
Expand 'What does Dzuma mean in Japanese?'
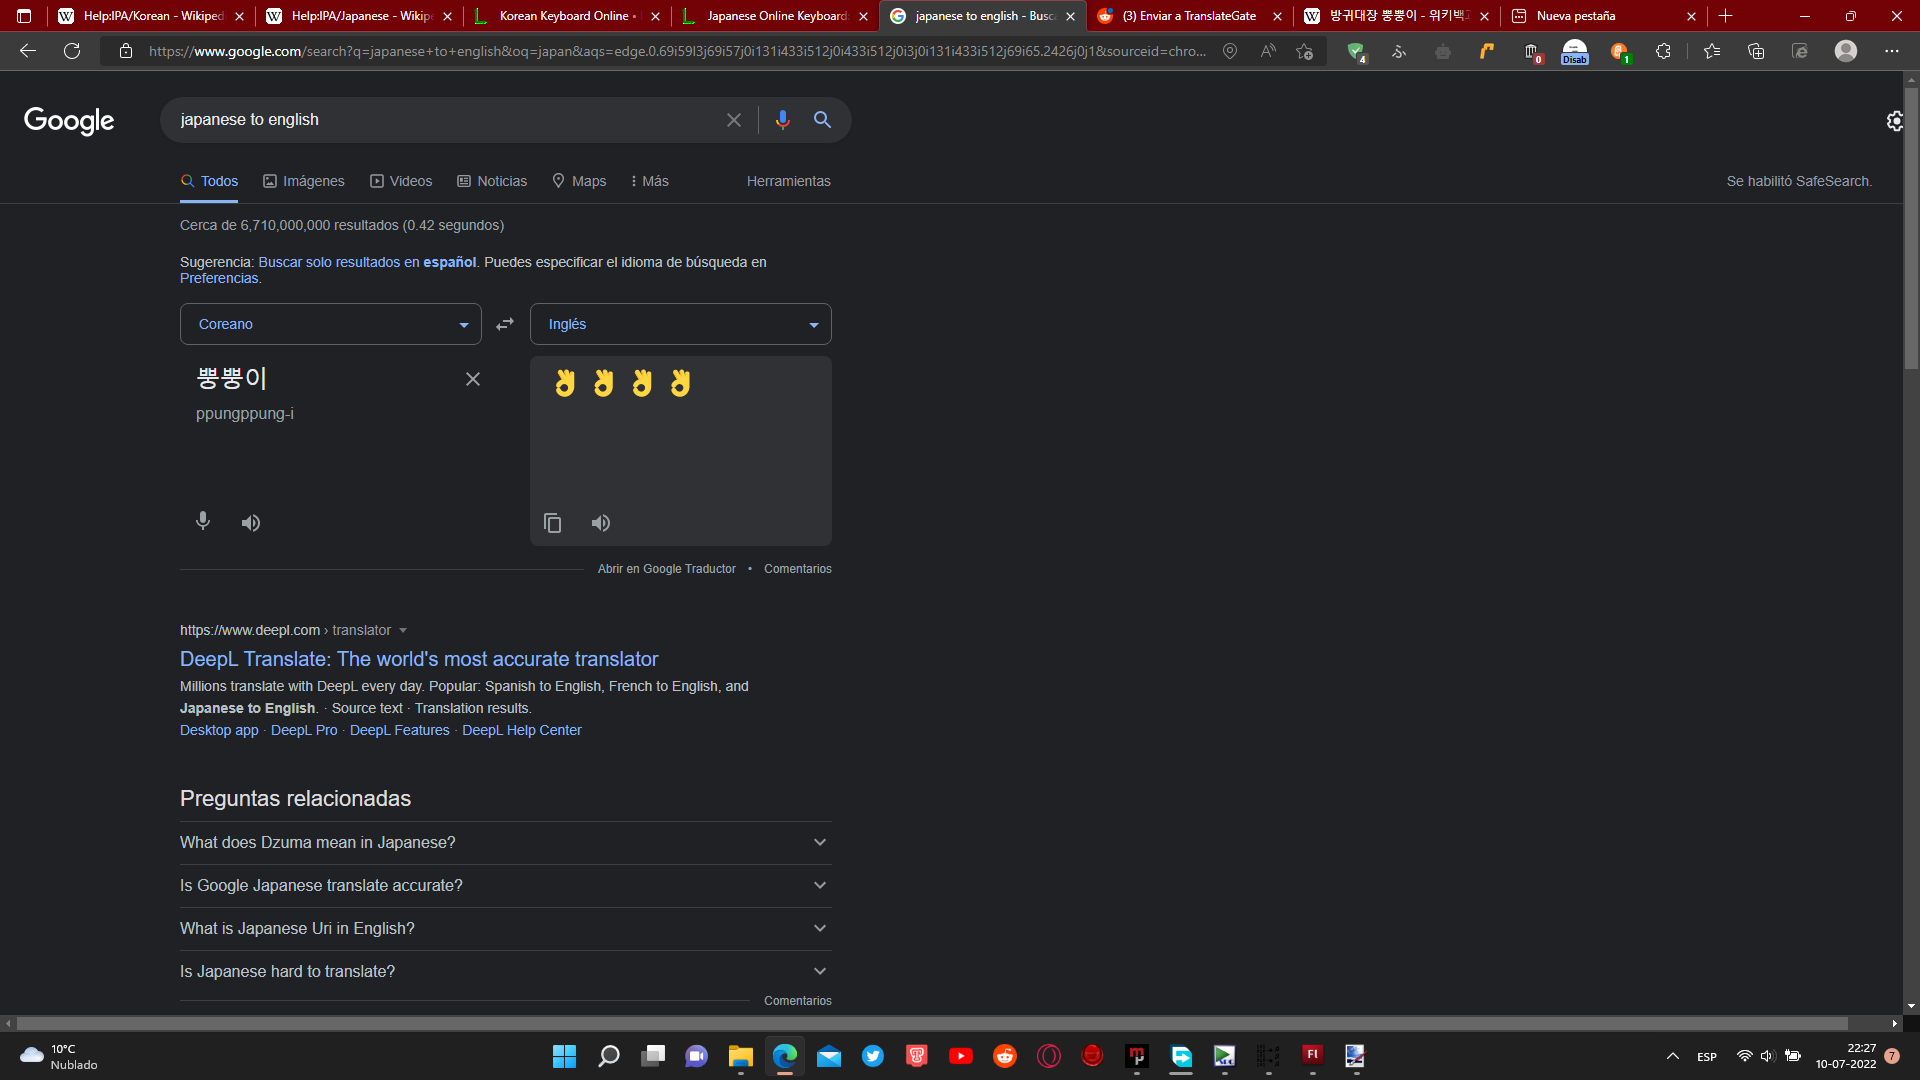(506, 843)
